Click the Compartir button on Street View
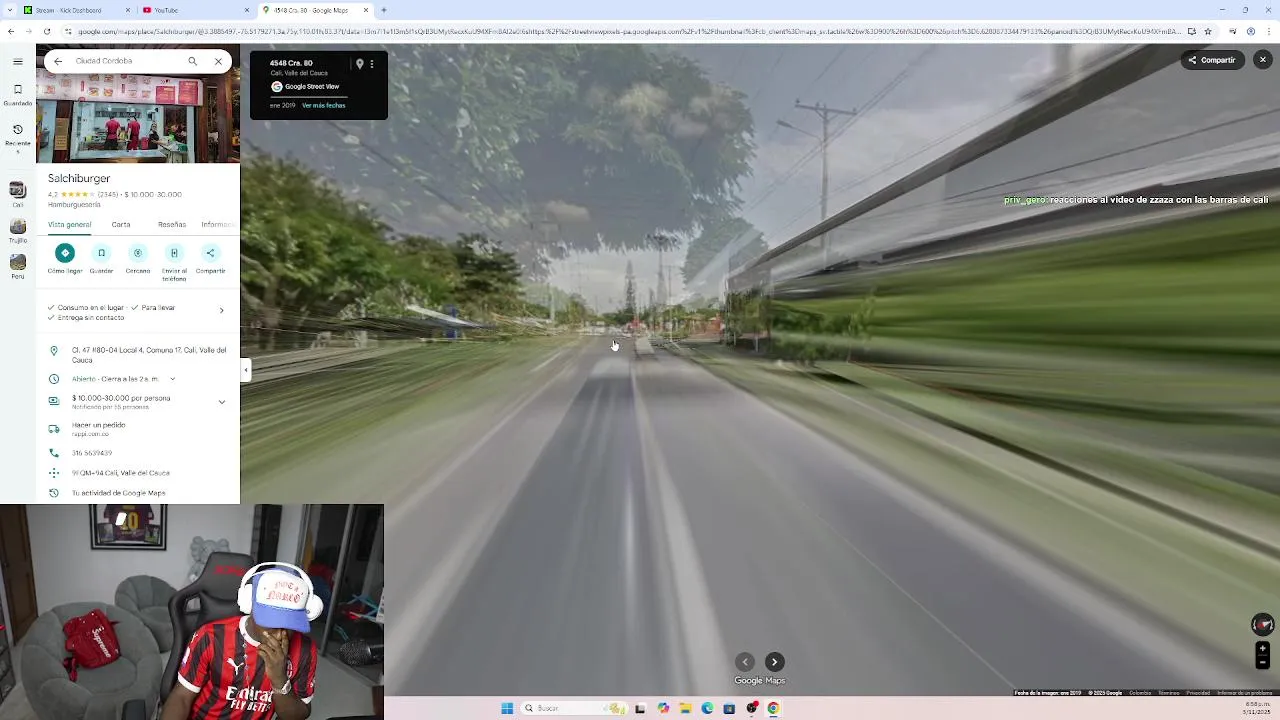Image resolution: width=1280 pixels, height=720 pixels. pos(1212,60)
